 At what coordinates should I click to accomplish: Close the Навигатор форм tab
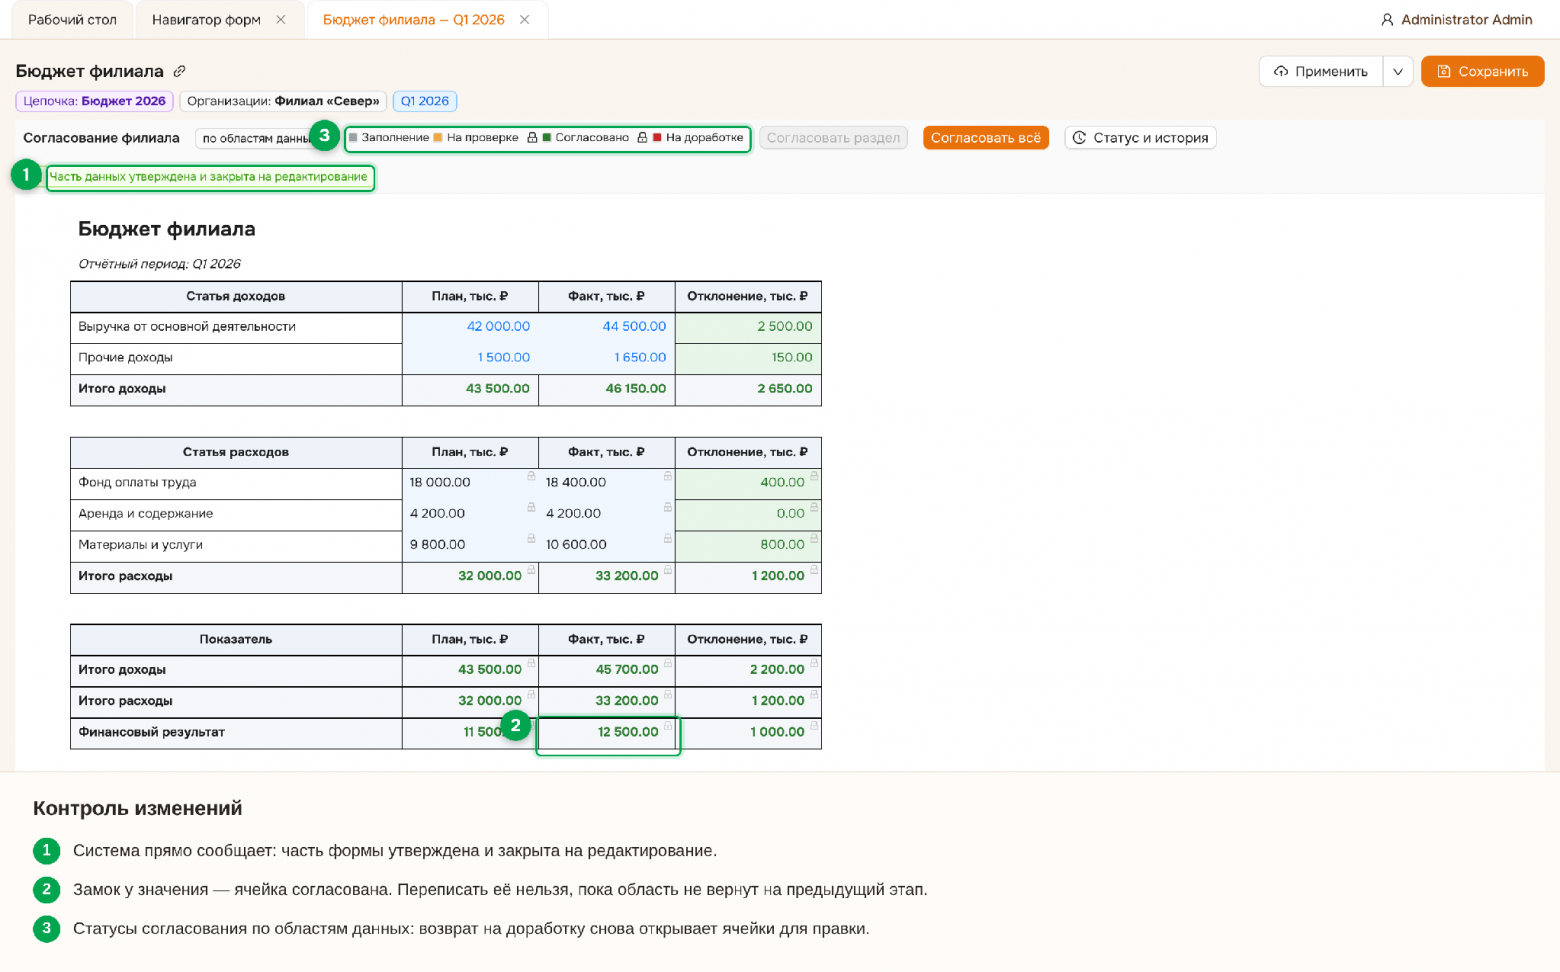(281, 20)
